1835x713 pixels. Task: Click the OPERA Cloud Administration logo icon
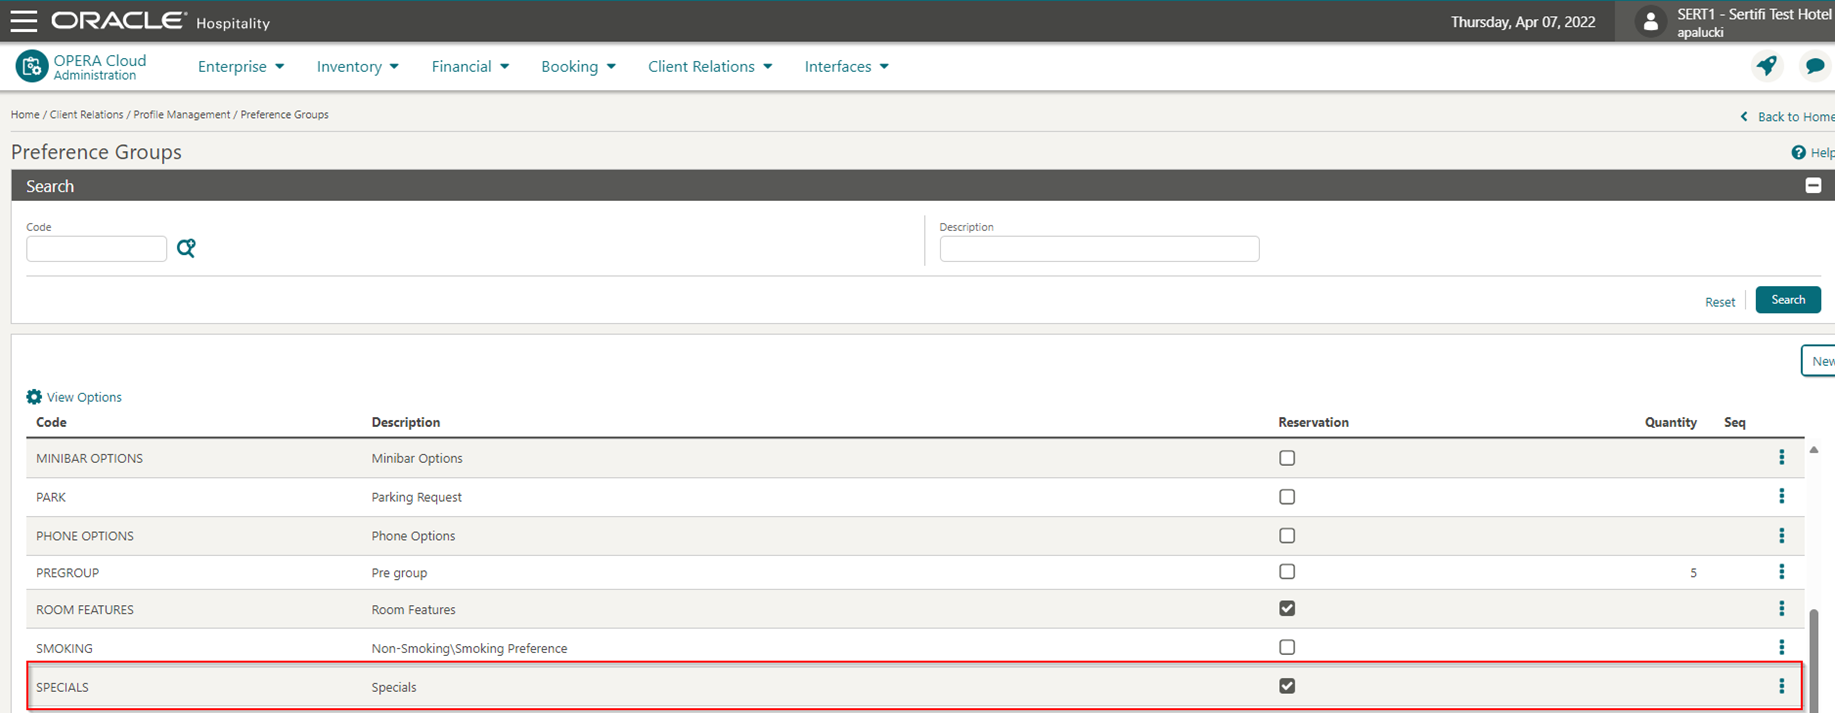point(31,66)
